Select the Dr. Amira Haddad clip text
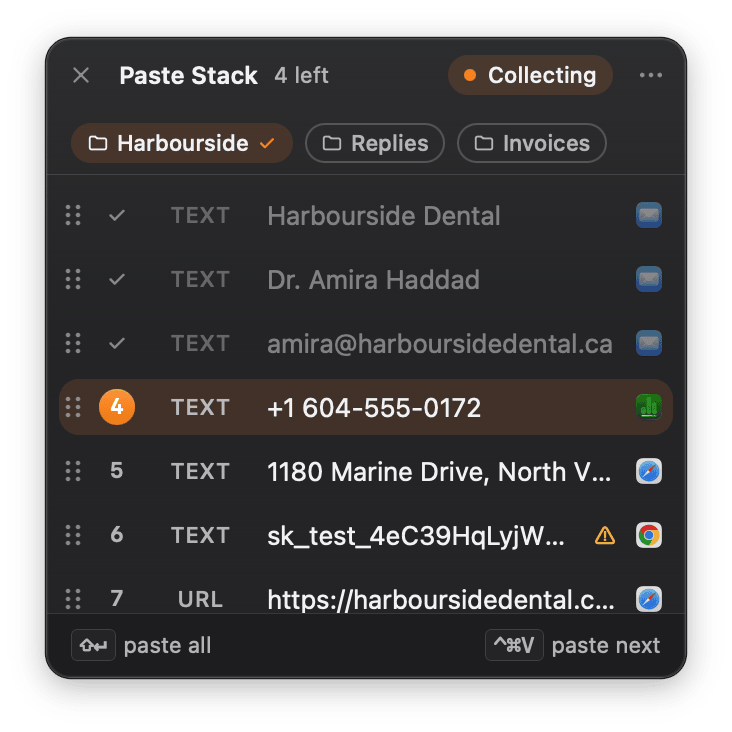732x732 pixels. click(x=373, y=280)
